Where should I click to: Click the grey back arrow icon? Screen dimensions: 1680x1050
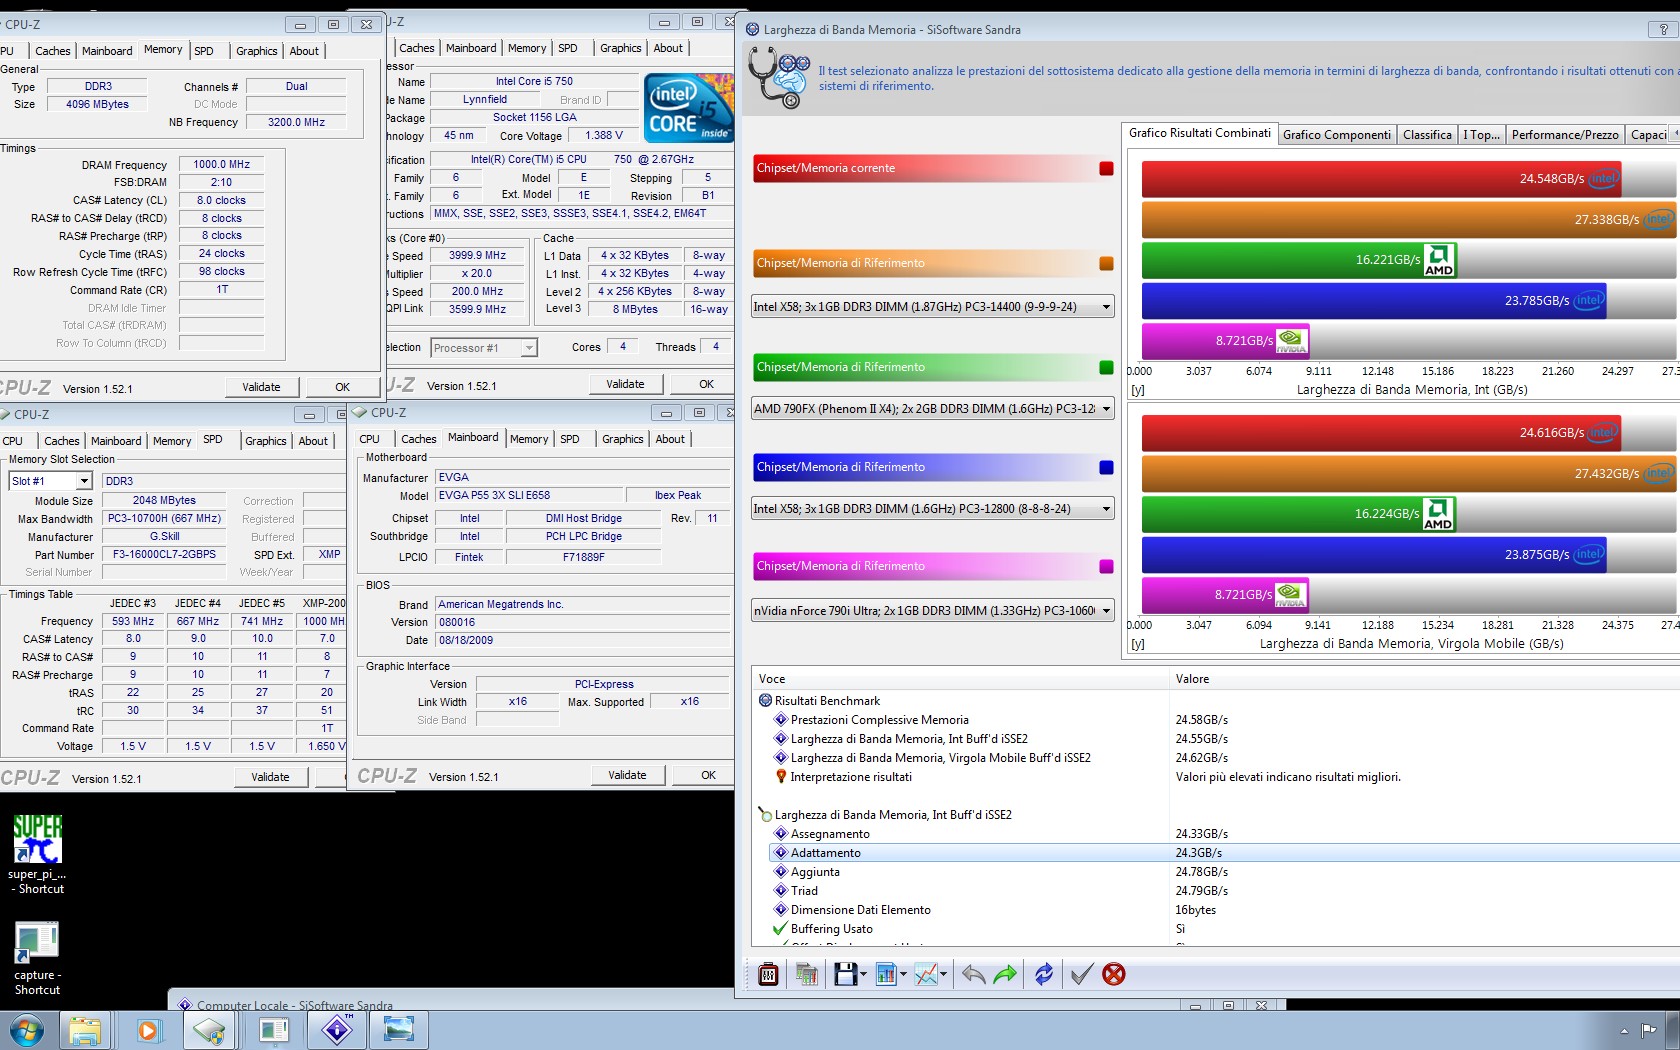(x=973, y=974)
